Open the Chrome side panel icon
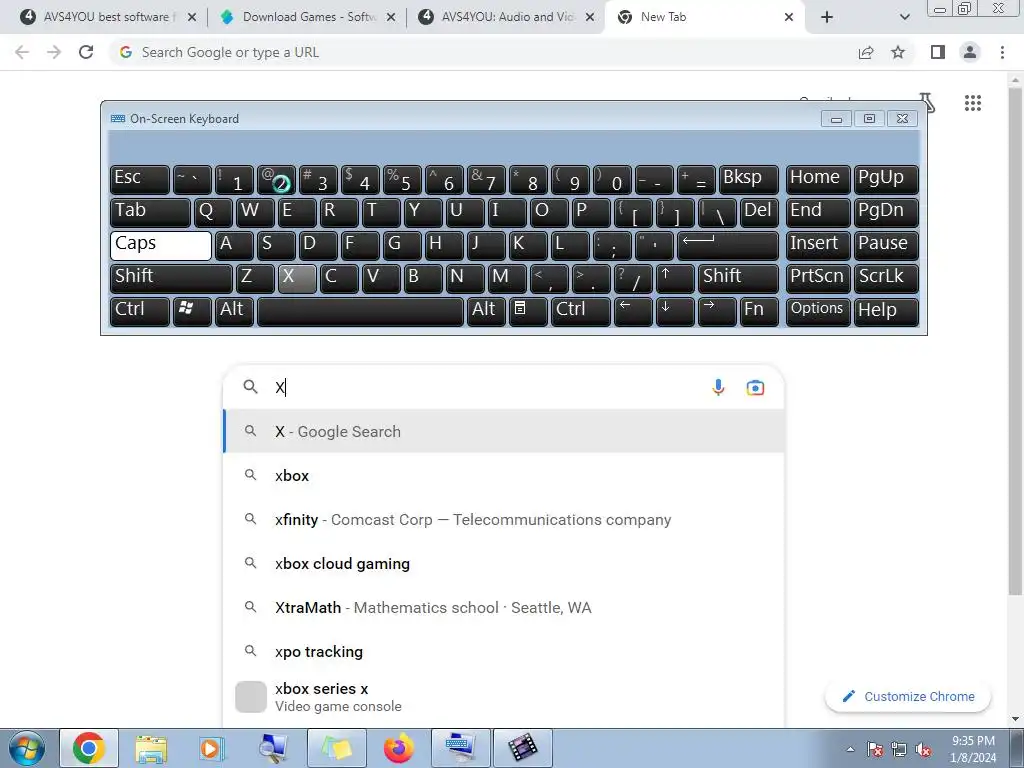Screen dimensions: 1024x768 coord(938,52)
